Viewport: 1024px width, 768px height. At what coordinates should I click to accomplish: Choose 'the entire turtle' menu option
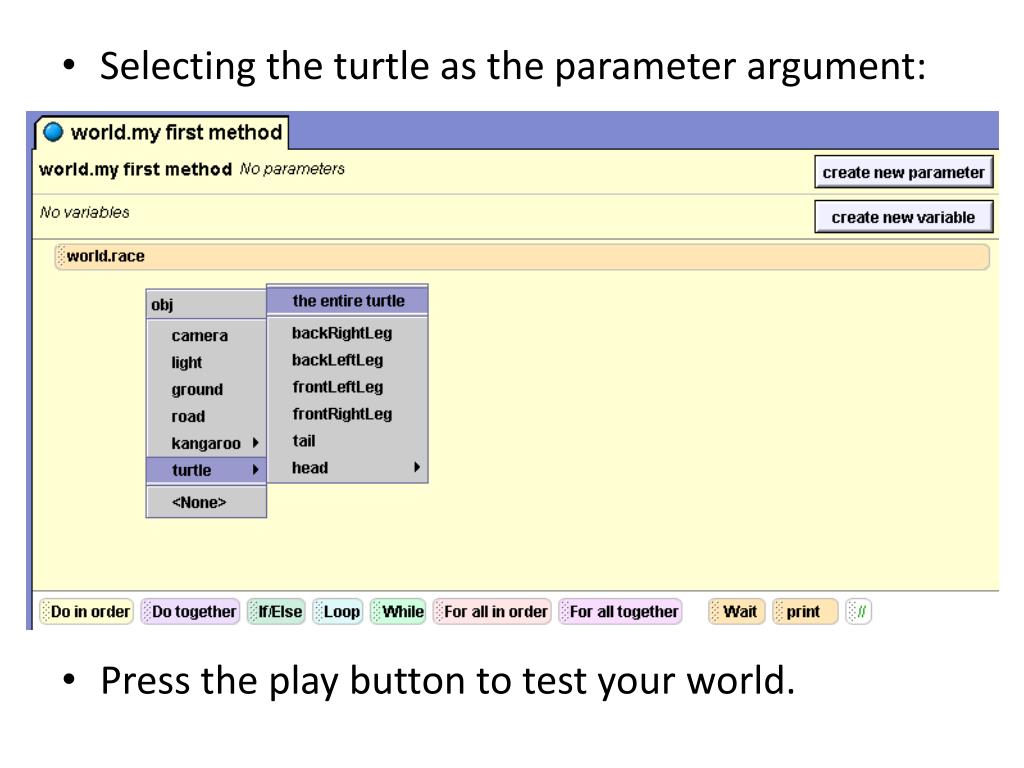tap(347, 300)
